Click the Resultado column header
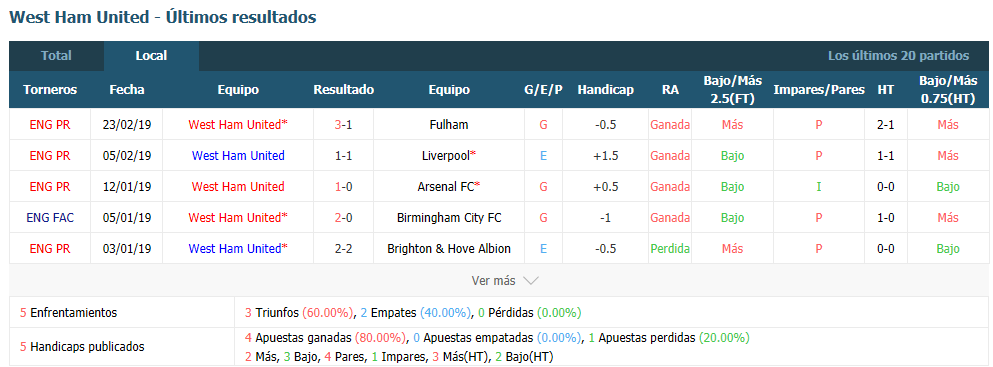The width and height of the screenshot is (993, 367). pyautogui.click(x=343, y=90)
